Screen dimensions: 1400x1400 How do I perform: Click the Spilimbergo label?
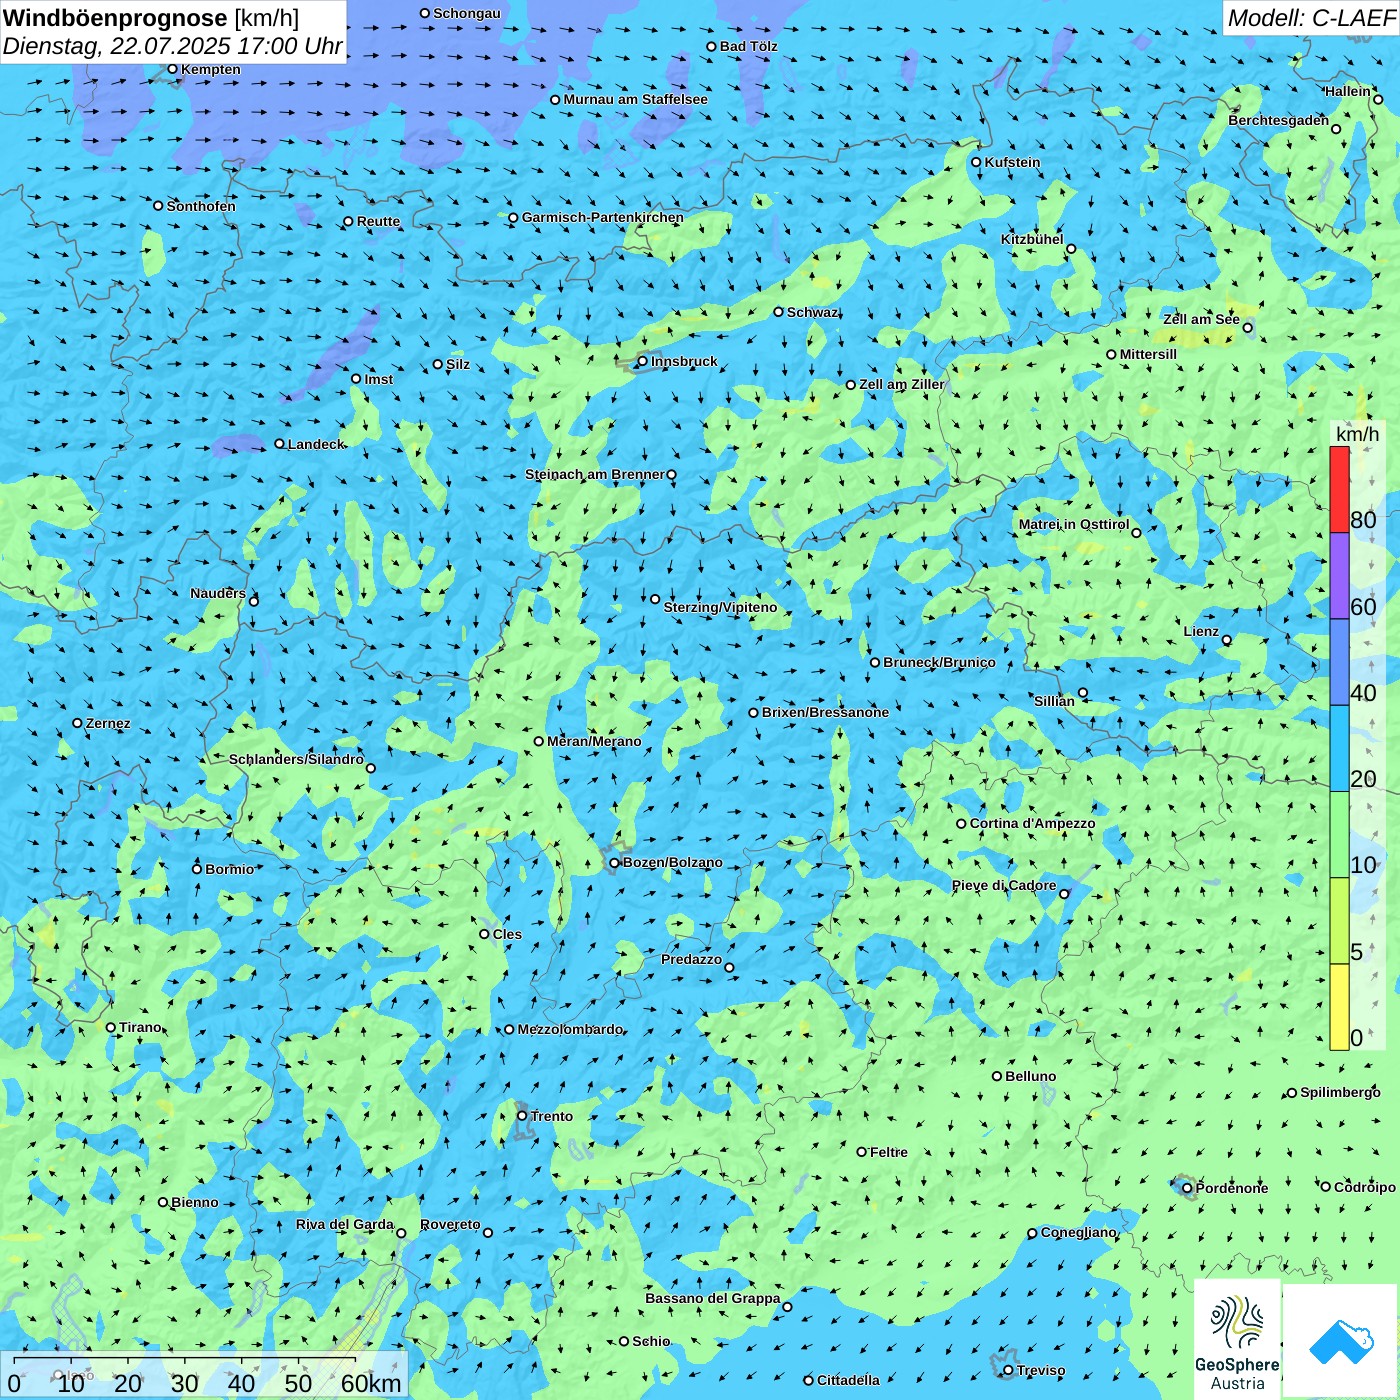tap(1341, 1092)
